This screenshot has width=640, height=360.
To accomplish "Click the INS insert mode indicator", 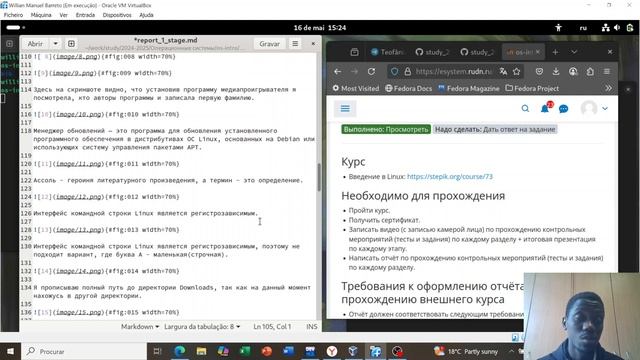I will (x=312, y=327).
